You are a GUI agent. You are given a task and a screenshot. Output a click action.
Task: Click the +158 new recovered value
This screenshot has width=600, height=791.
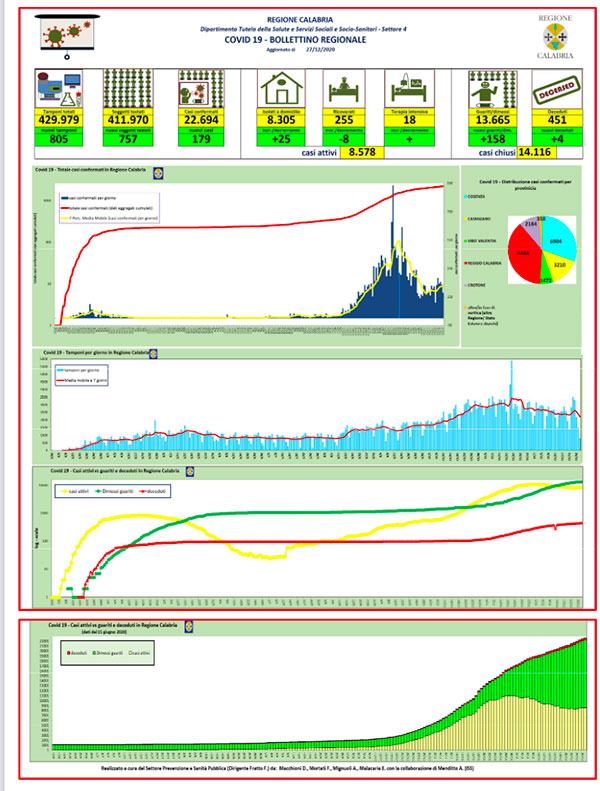pos(493,139)
